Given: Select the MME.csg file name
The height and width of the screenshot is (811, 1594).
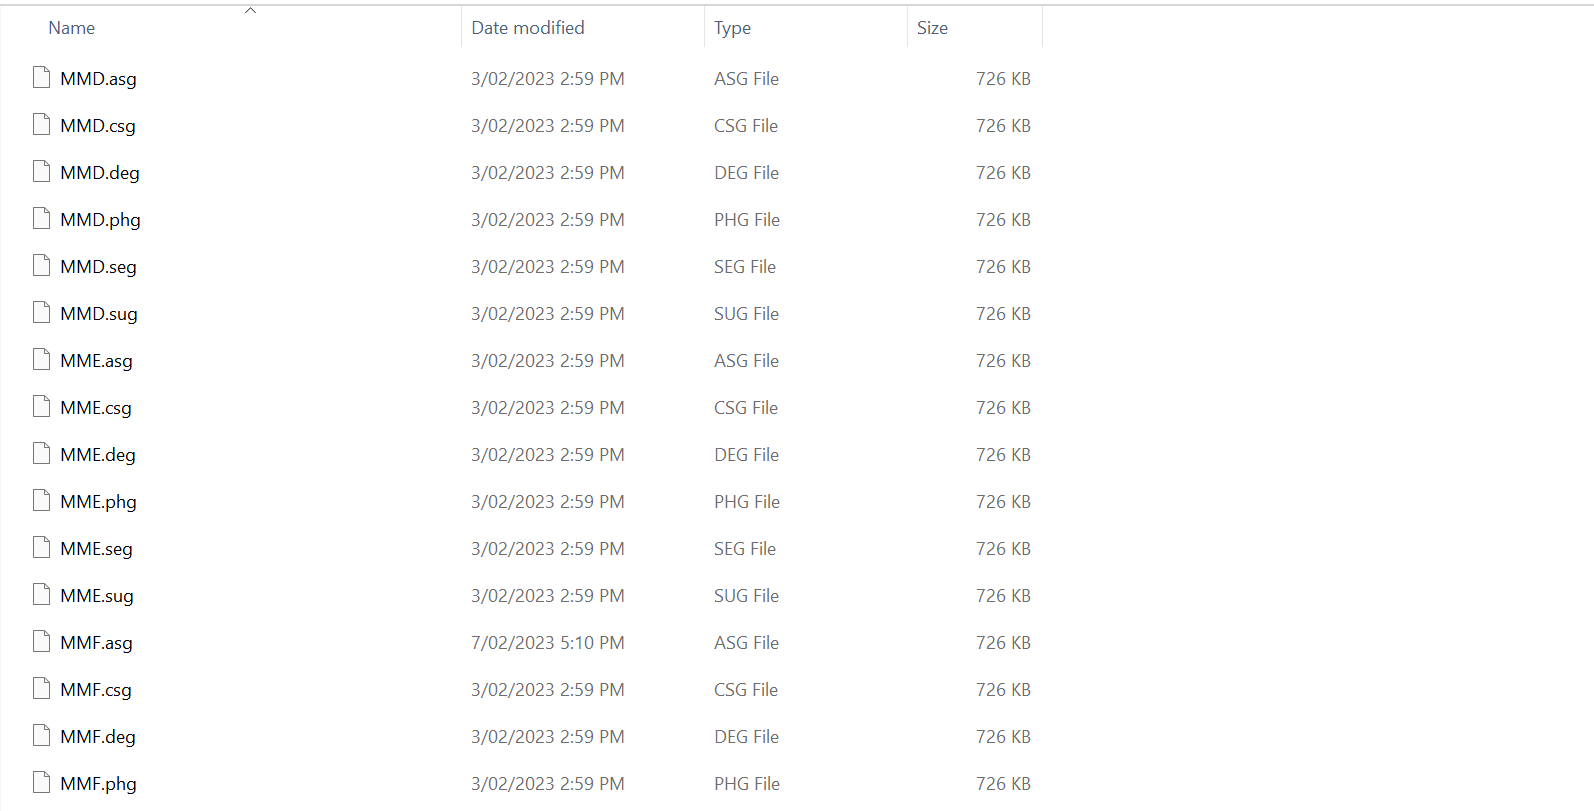Looking at the screenshot, I should (x=96, y=408).
